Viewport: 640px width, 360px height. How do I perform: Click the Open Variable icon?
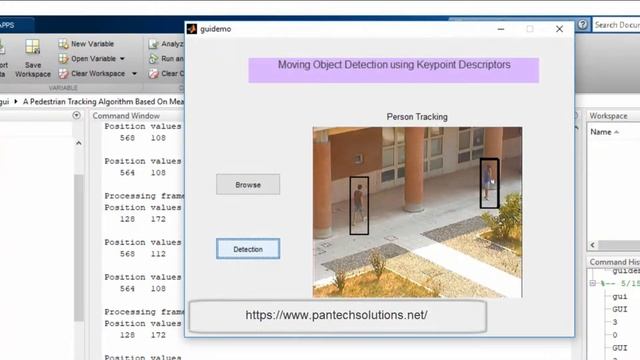(63, 59)
